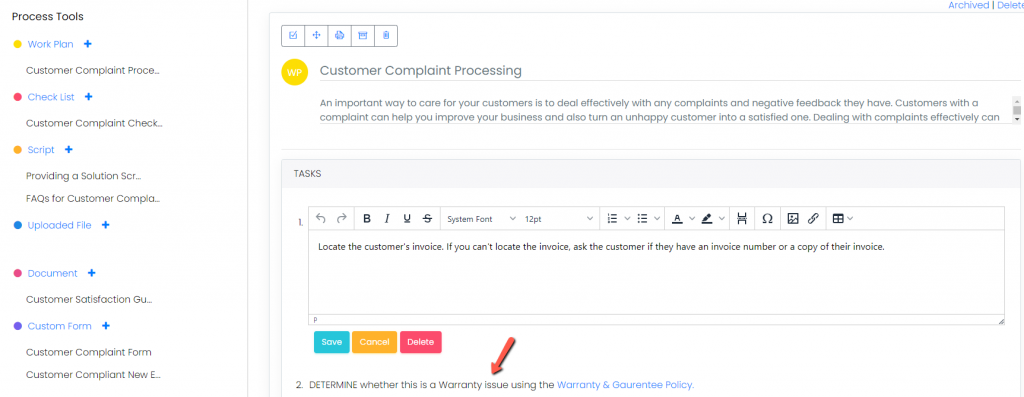The width and height of the screenshot is (1024, 397).
Task: Add a new Work Plan
Action: click(x=88, y=44)
